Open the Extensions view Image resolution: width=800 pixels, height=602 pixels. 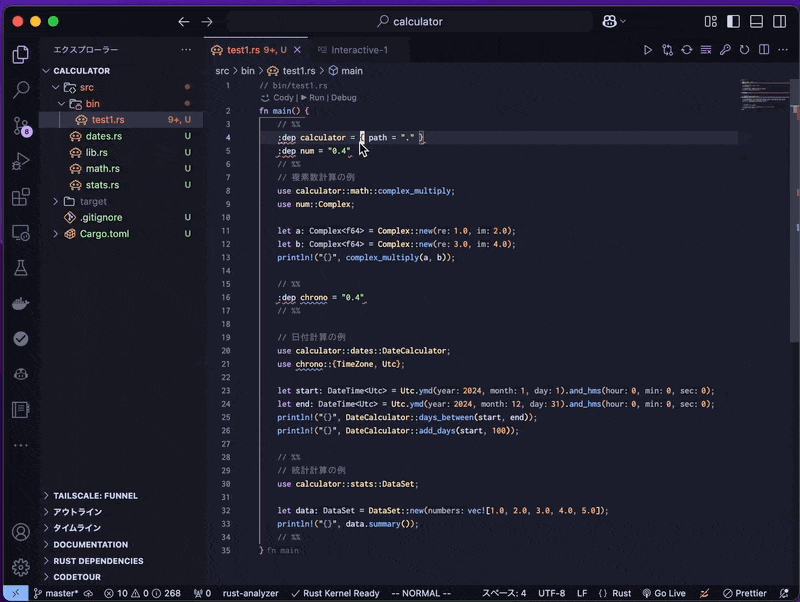pyautogui.click(x=20, y=197)
